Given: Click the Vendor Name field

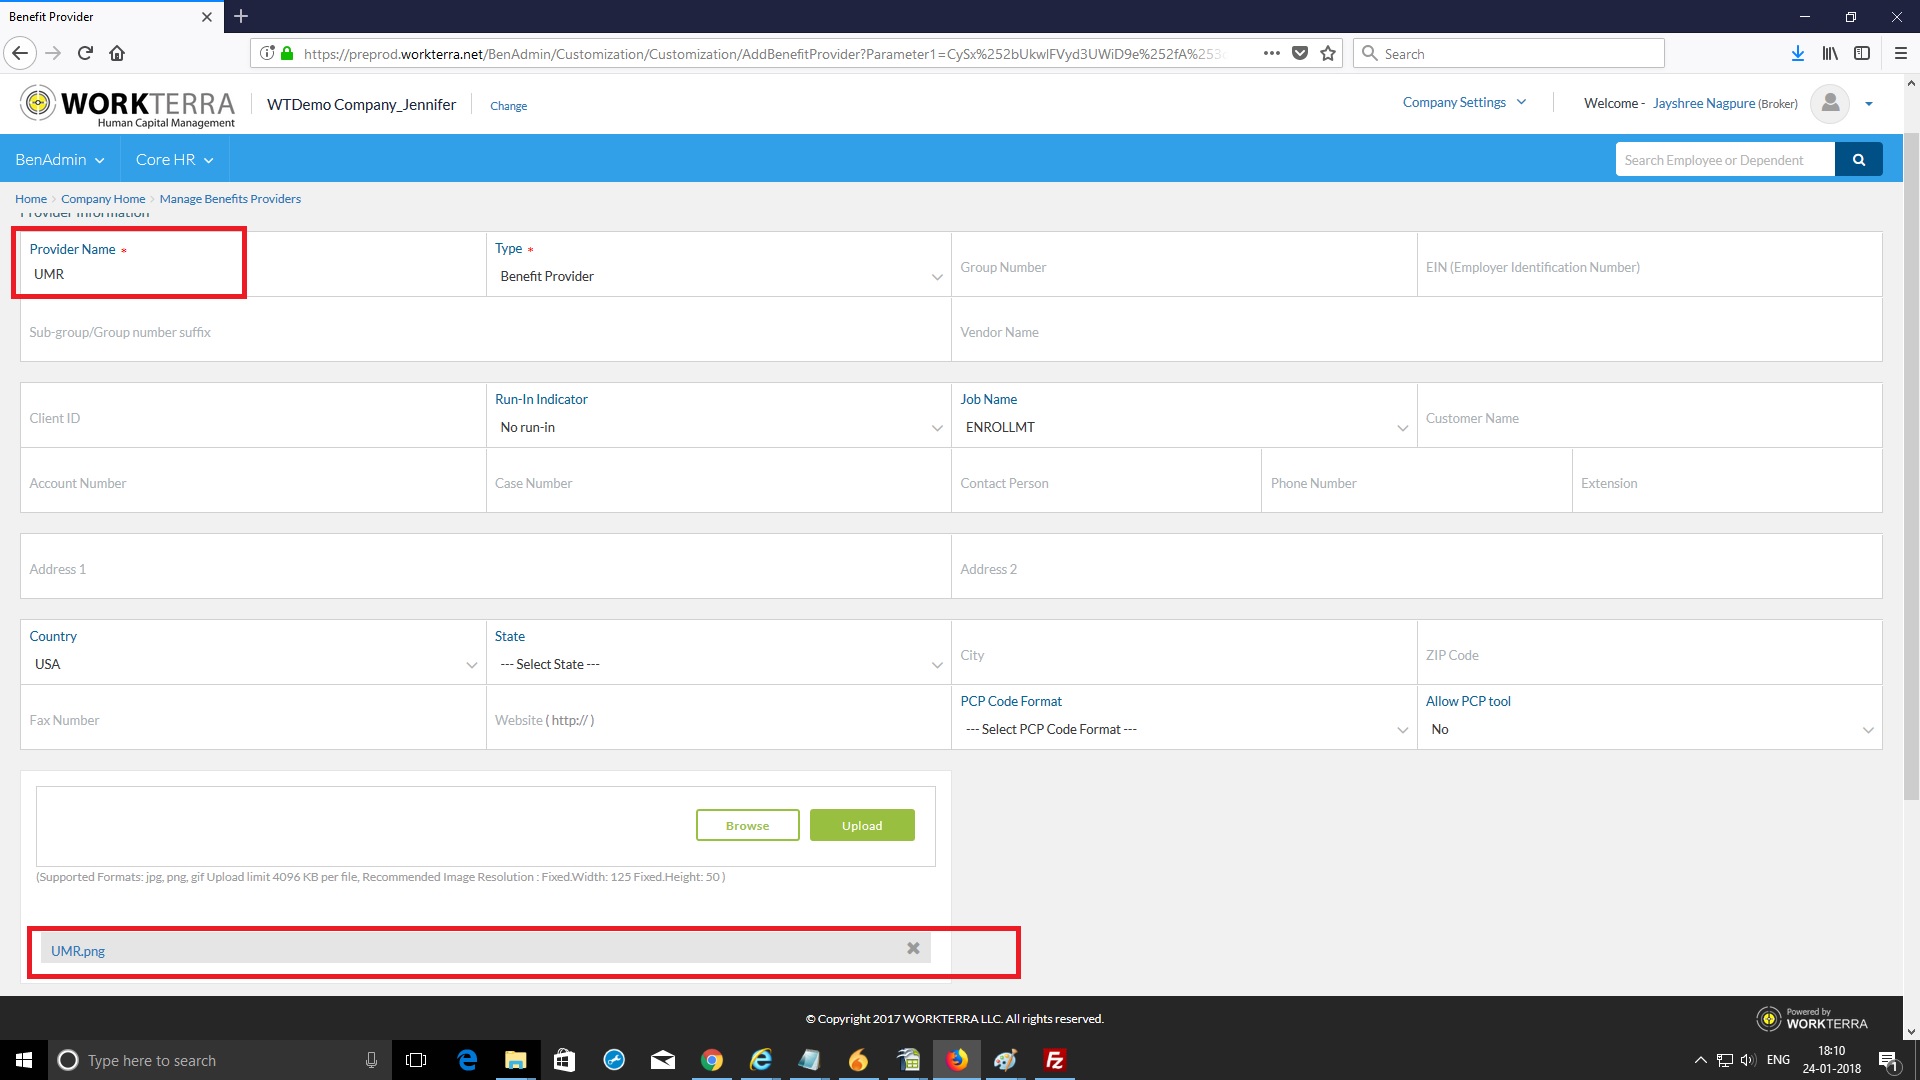Looking at the screenshot, I should 1416,330.
